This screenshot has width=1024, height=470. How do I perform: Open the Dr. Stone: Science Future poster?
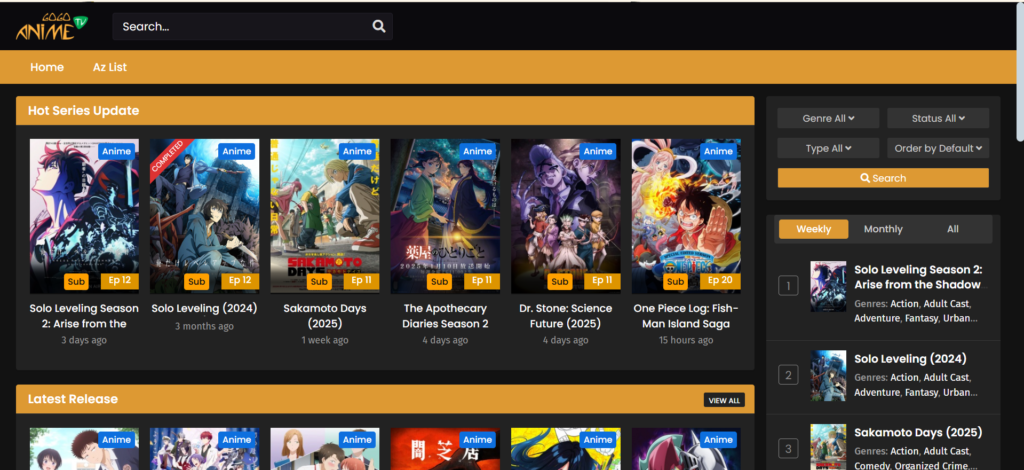coord(566,216)
